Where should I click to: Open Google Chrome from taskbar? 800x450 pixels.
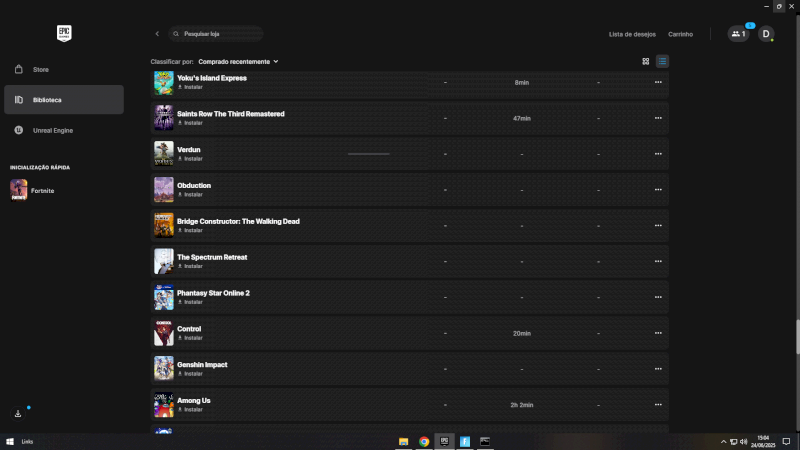click(x=424, y=441)
